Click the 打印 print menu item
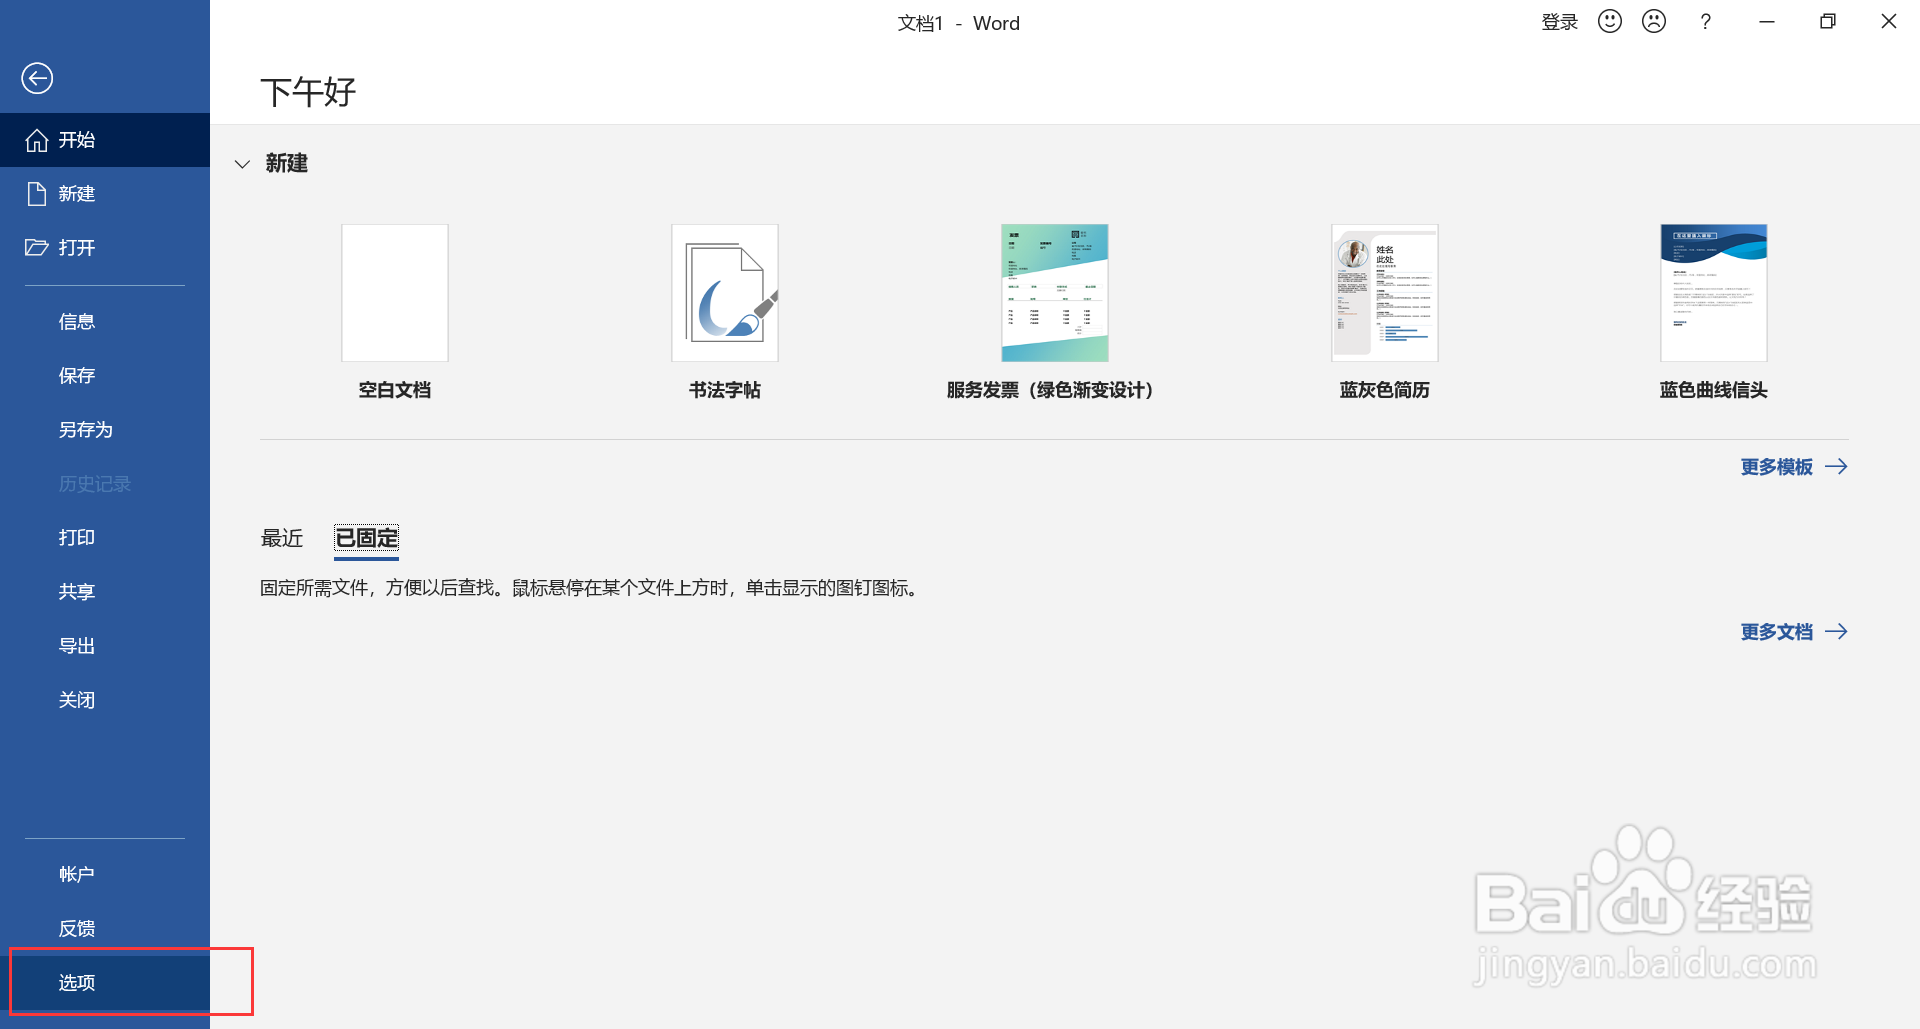 pos(77,537)
